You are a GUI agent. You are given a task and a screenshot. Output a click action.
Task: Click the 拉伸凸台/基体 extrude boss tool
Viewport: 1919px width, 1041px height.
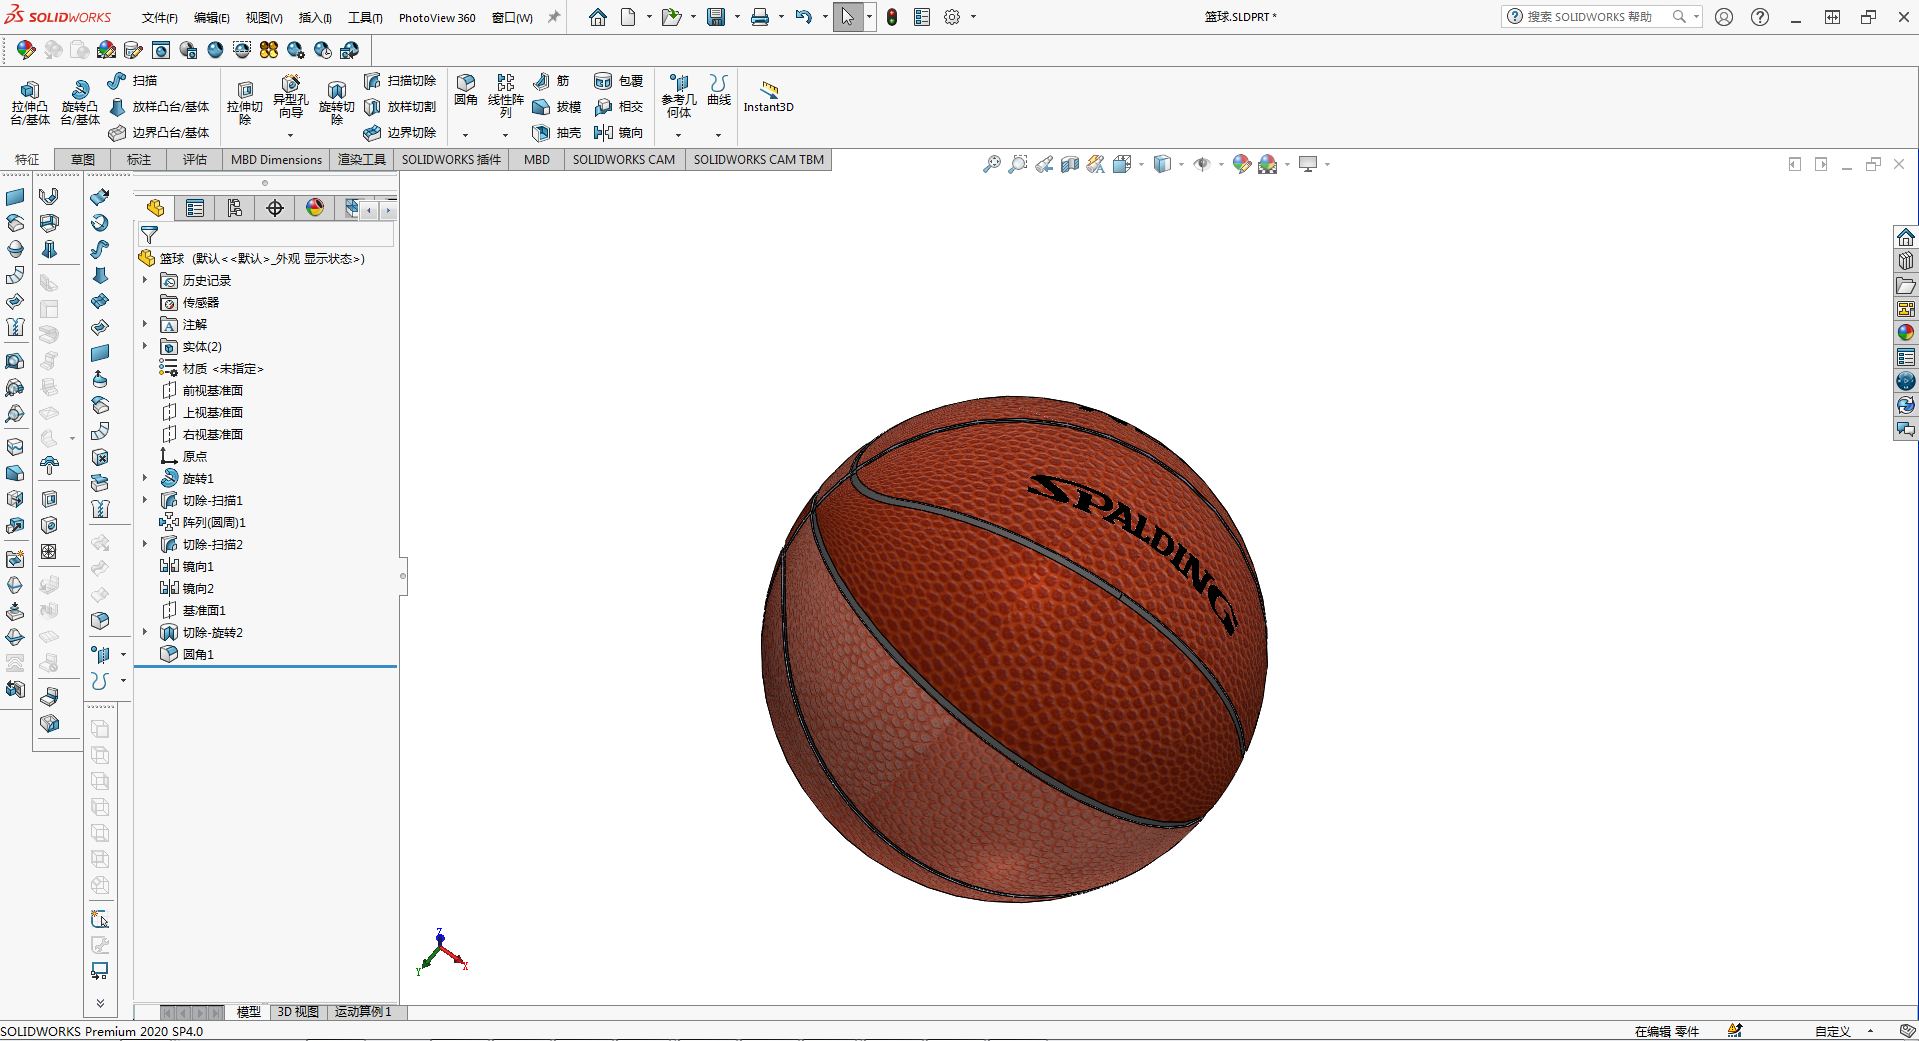click(30, 103)
